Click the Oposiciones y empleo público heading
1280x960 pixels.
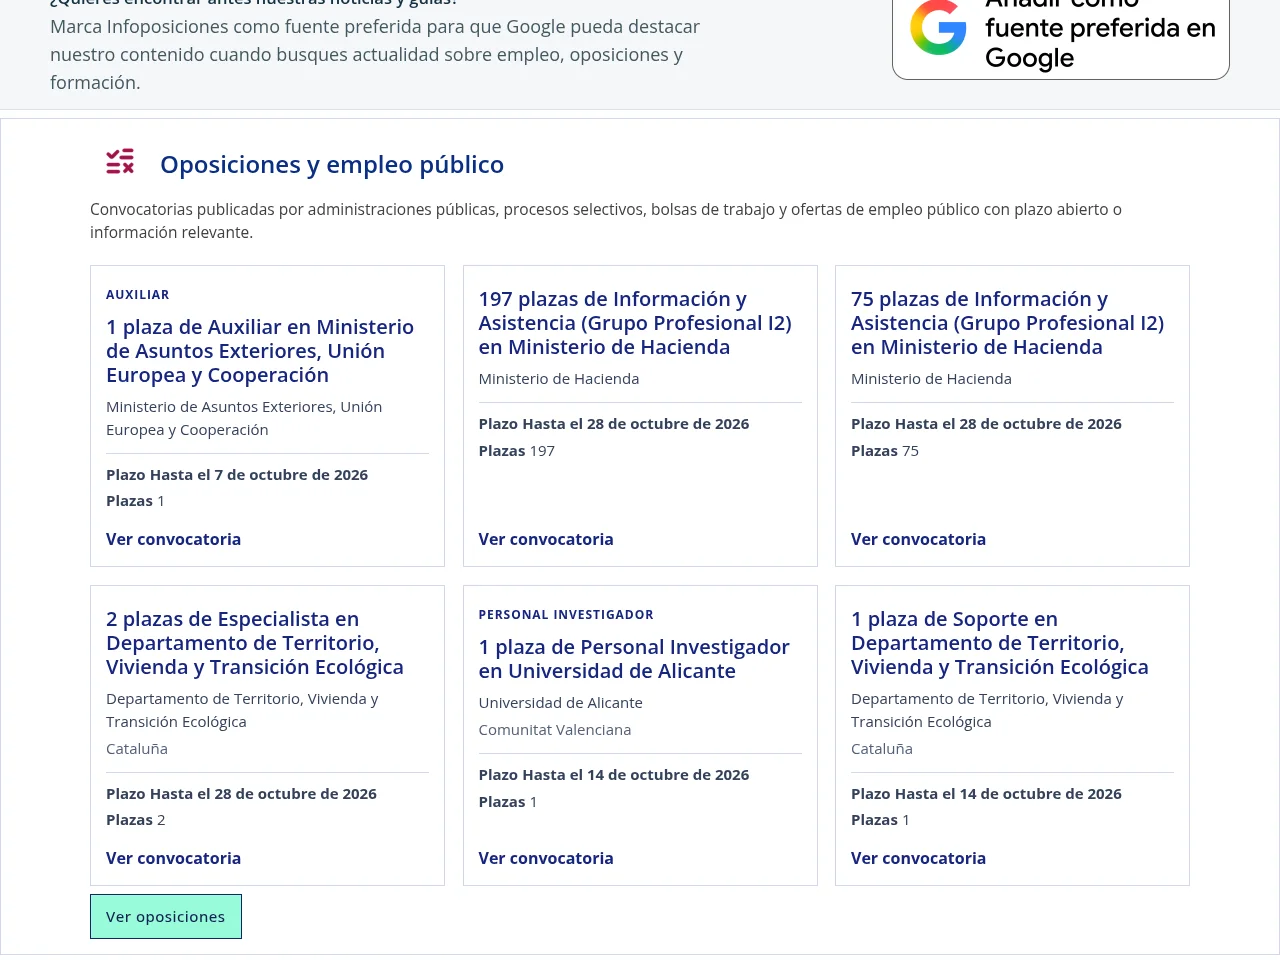332,164
